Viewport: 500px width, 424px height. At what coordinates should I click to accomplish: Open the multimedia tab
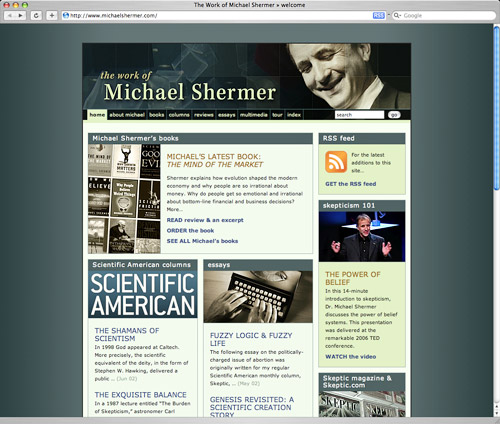[254, 115]
